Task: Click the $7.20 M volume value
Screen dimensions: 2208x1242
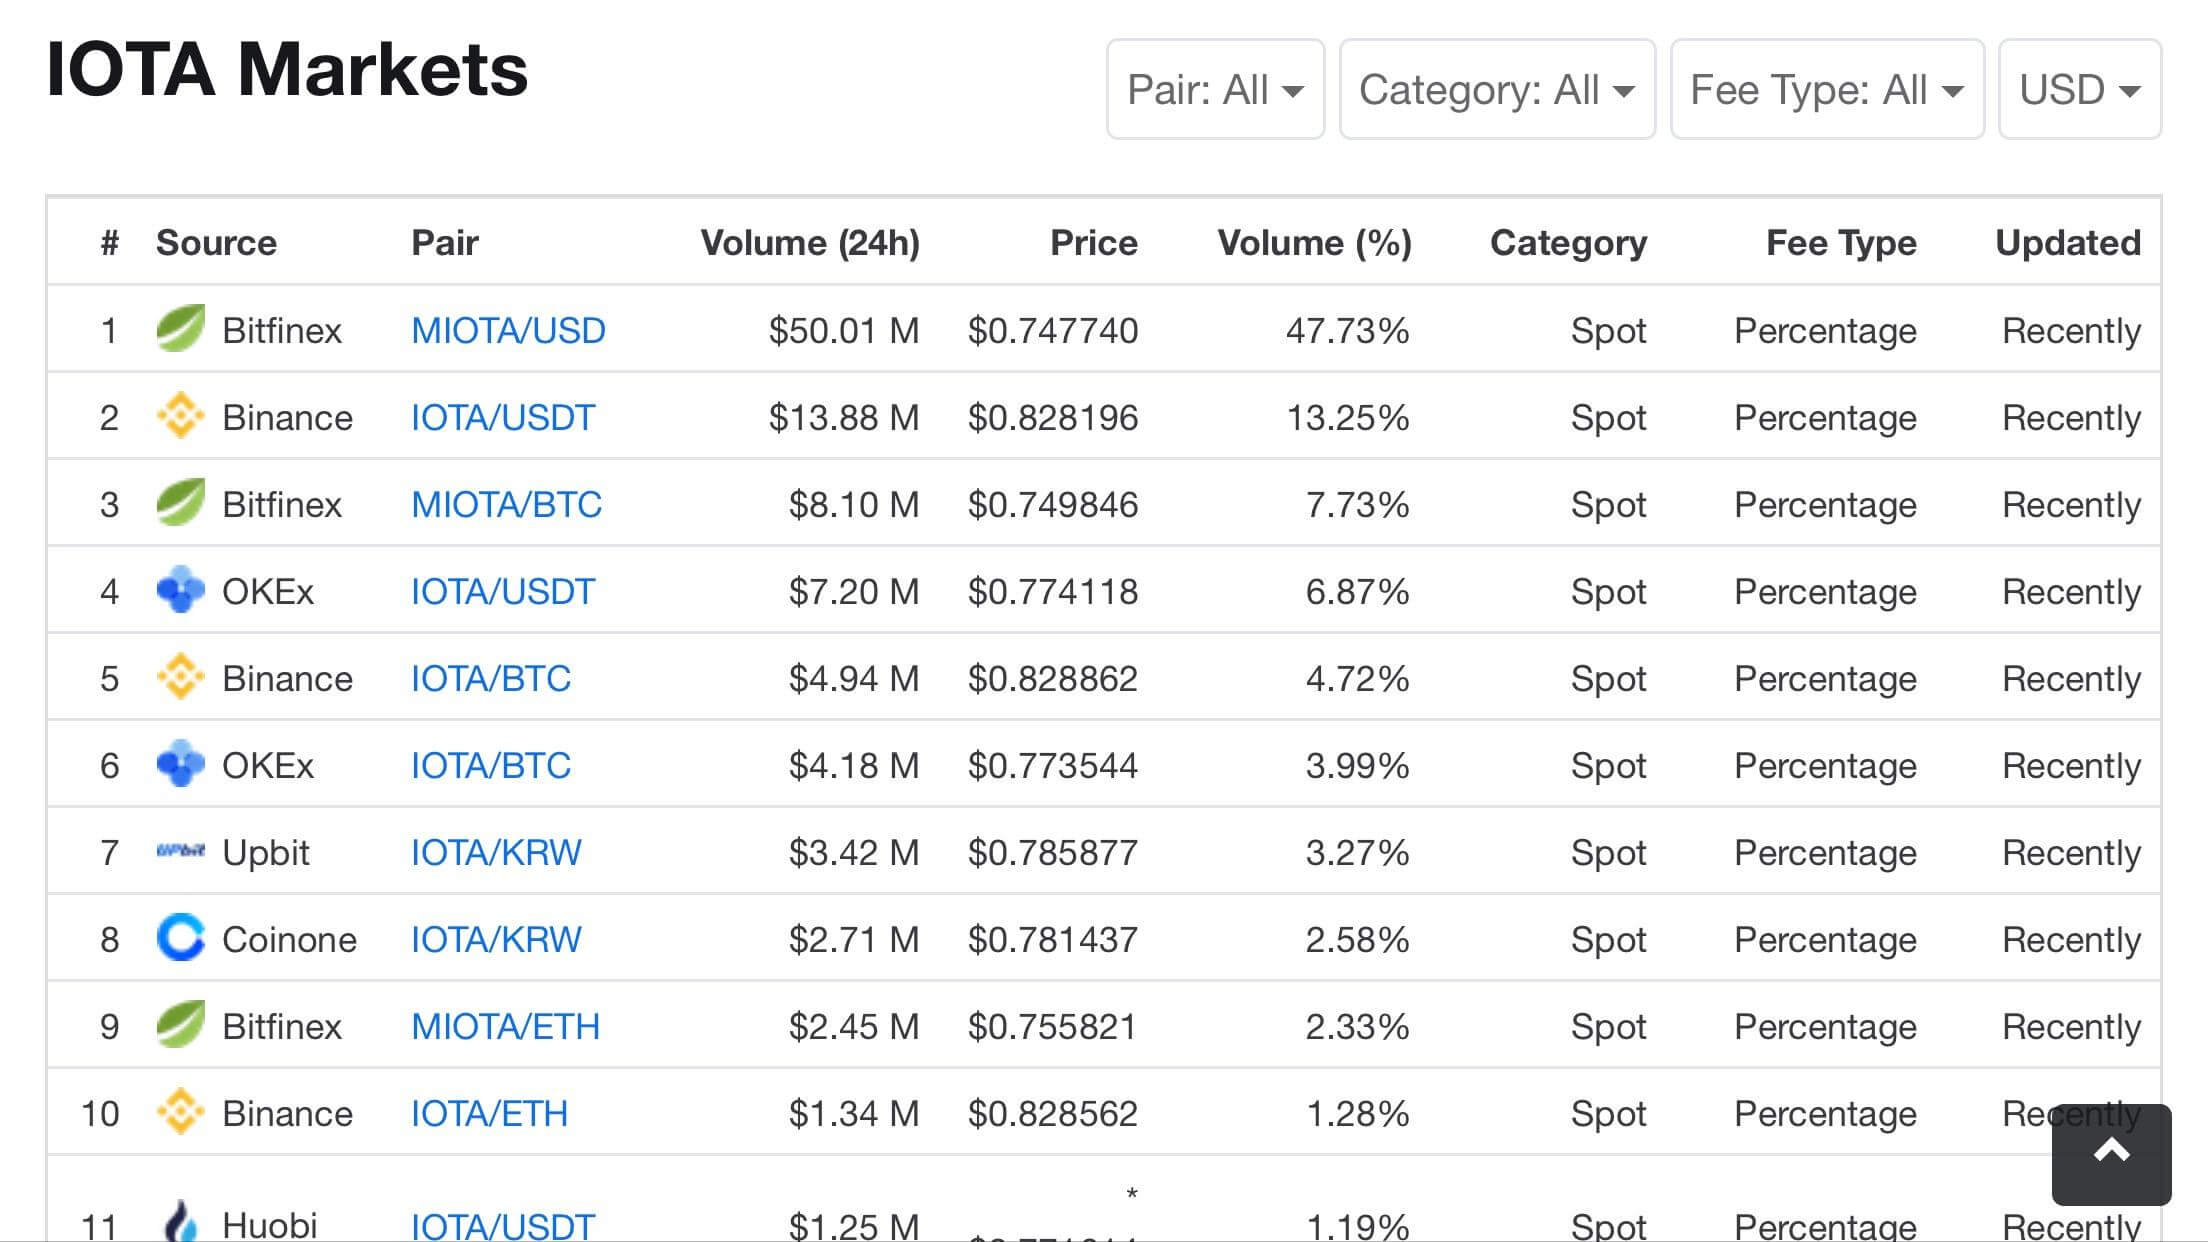Action: (x=854, y=592)
